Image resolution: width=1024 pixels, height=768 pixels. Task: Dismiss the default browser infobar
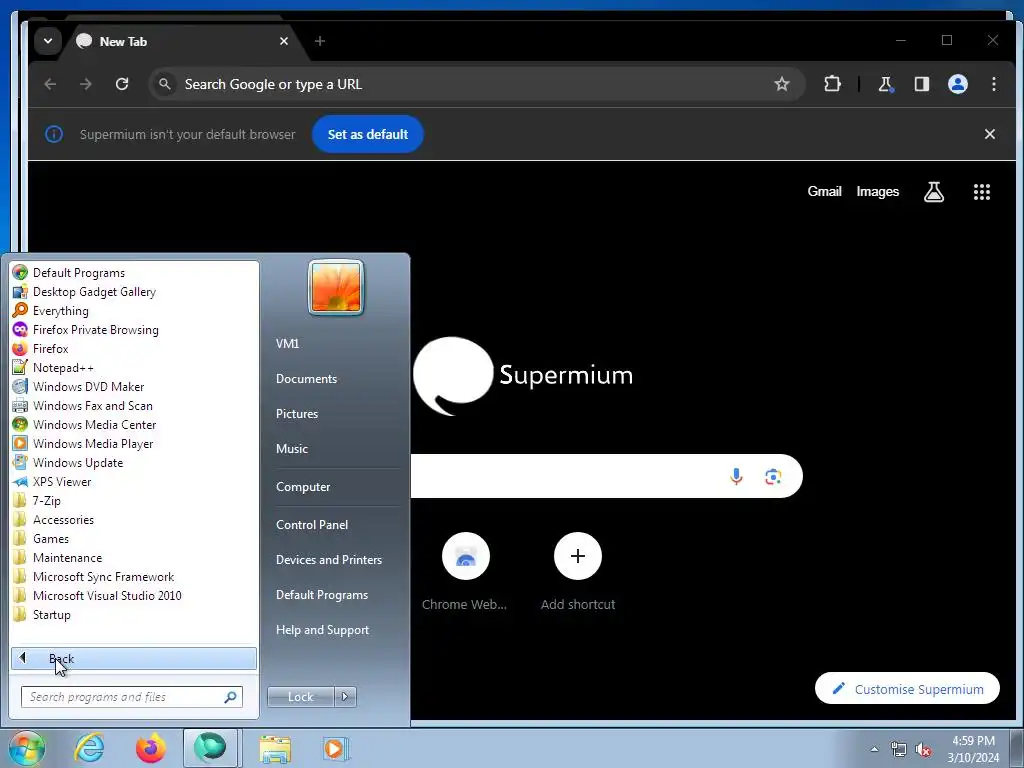tap(989, 134)
